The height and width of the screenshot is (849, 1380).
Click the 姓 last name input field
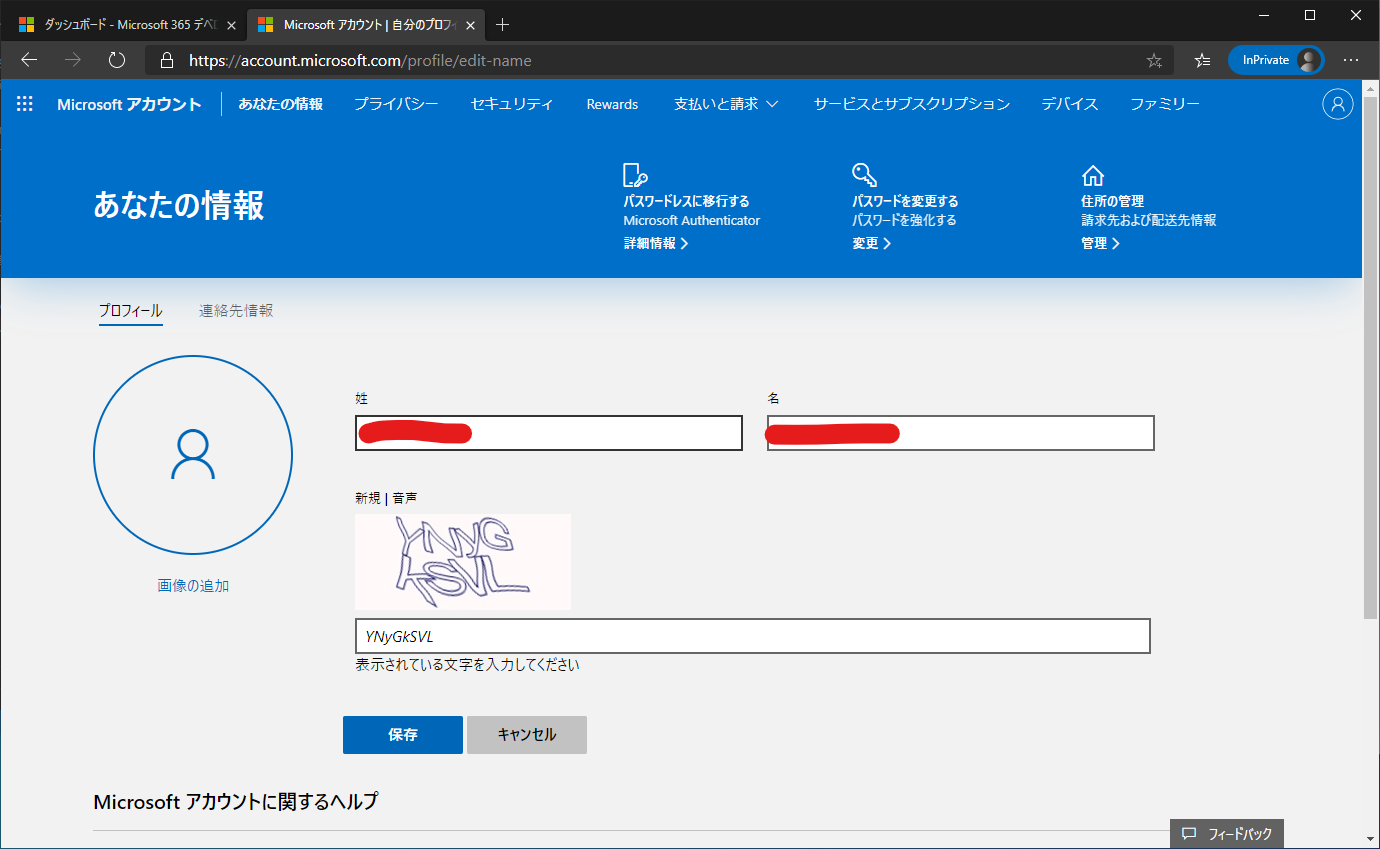549,433
